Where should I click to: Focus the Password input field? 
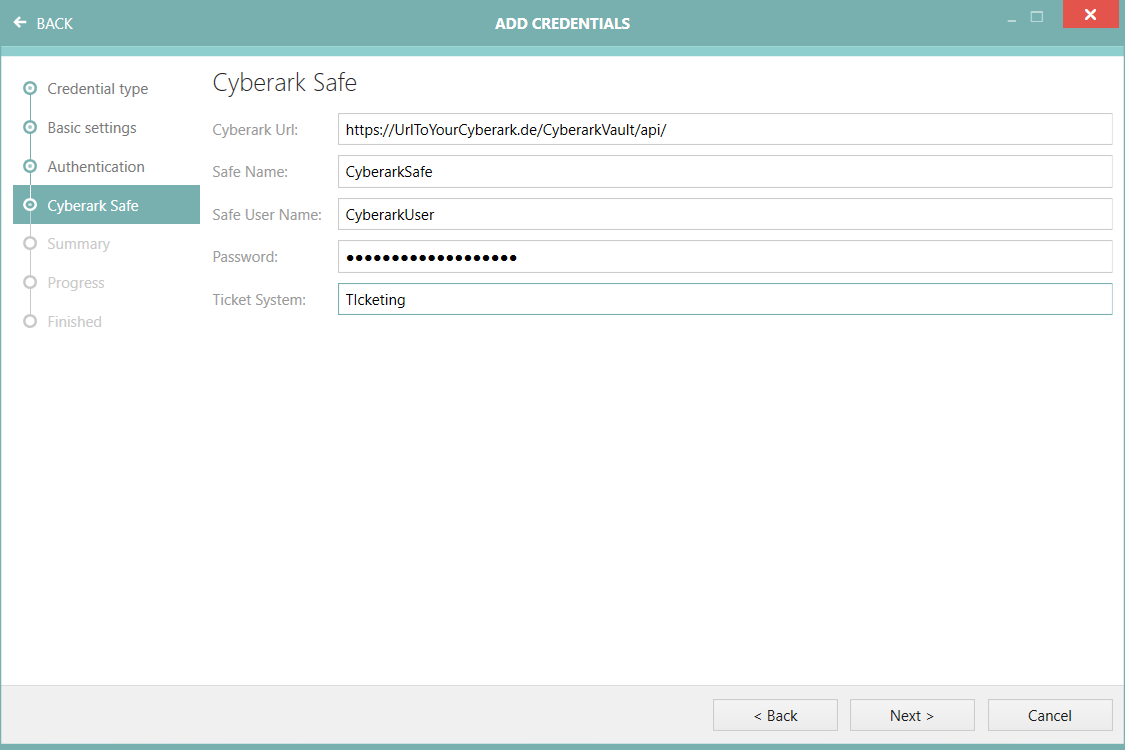[x=724, y=257]
